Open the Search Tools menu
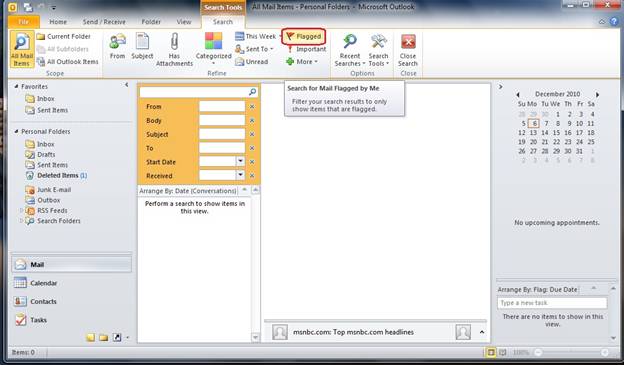The width and height of the screenshot is (624, 365). point(378,50)
